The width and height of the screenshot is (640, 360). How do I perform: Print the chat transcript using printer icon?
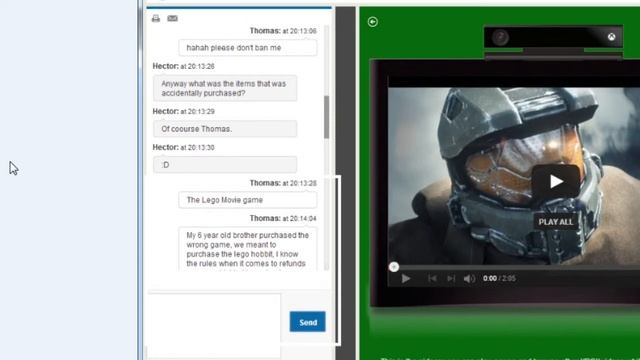point(156,18)
